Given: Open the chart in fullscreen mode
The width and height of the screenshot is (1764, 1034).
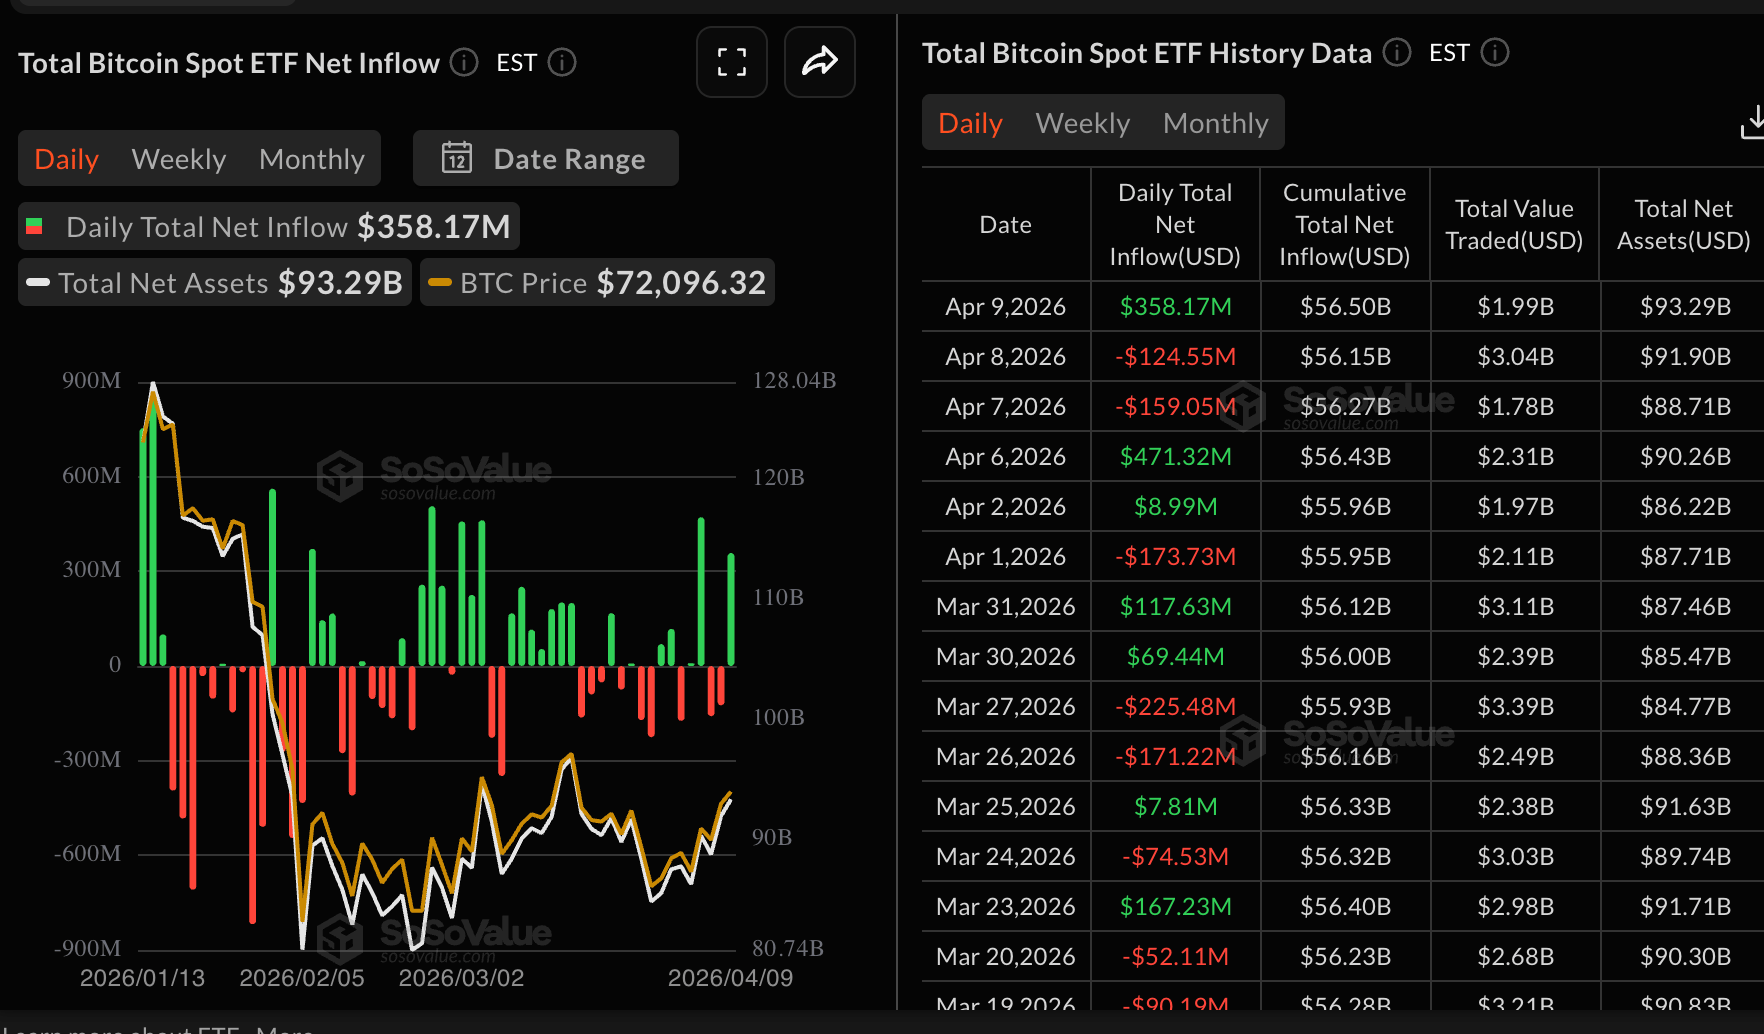Looking at the screenshot, I should click(732, 62).
